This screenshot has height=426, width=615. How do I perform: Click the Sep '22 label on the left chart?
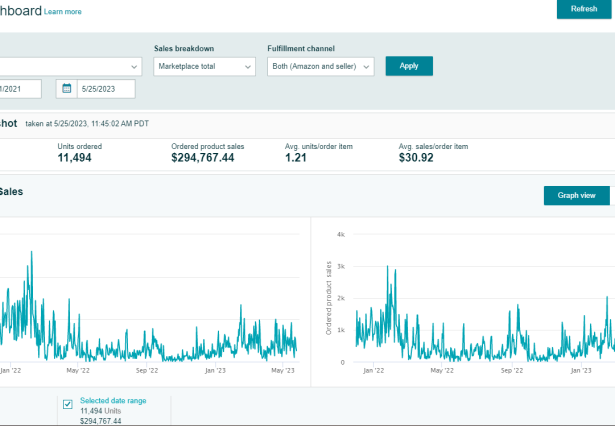[148, 370]
